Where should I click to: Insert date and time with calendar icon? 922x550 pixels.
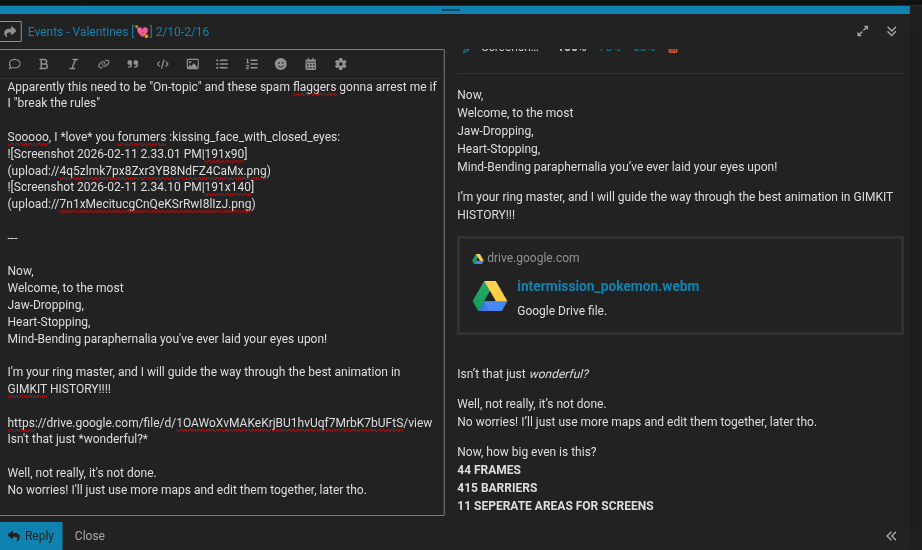311,64
